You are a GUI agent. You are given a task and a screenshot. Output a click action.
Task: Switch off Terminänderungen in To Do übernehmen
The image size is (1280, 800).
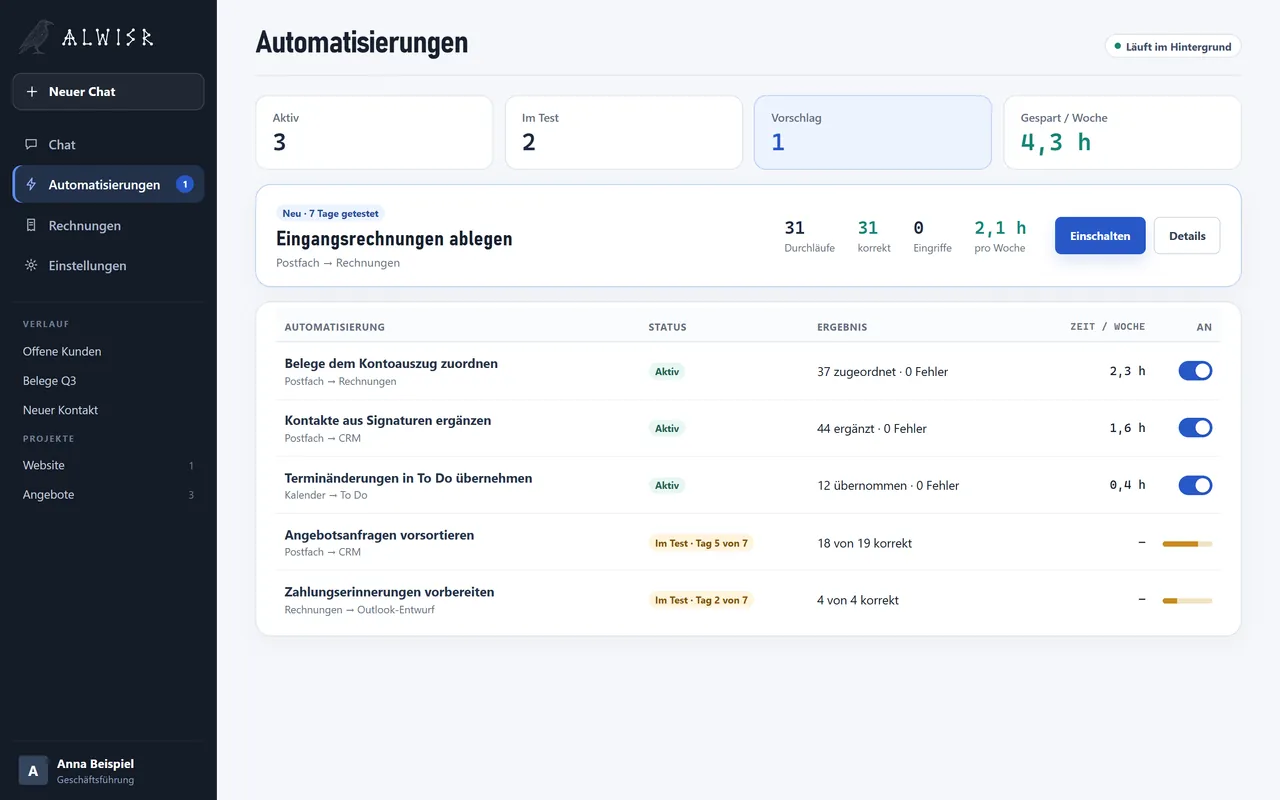pos(1195,485)
